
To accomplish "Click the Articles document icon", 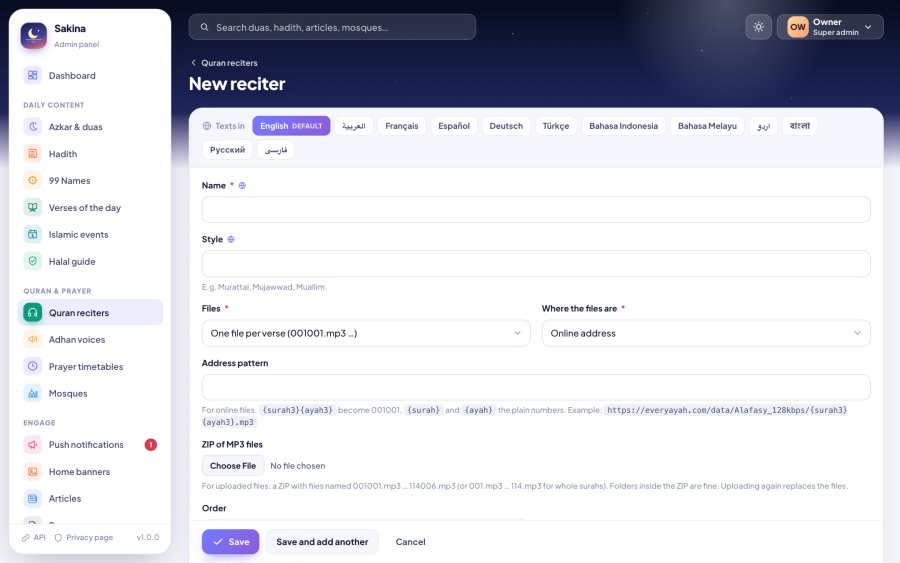I will 33,498.
